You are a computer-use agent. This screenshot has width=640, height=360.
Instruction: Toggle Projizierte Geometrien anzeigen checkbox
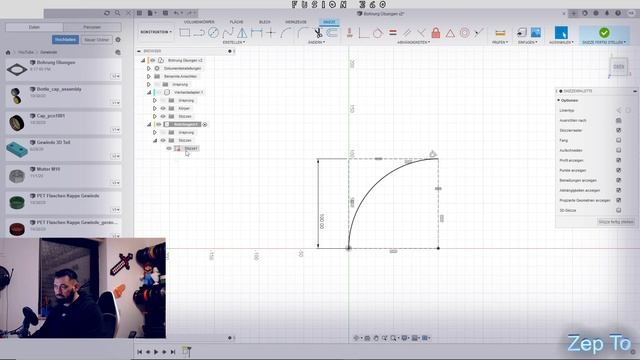618,200
